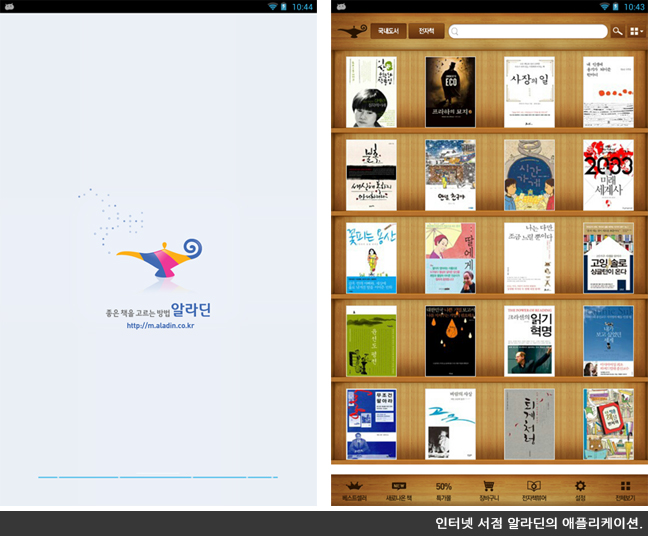This screenshot has height=536, width=648.
Task: Open the book cover with boy's portrait
Action: click(x=371, y=92)
